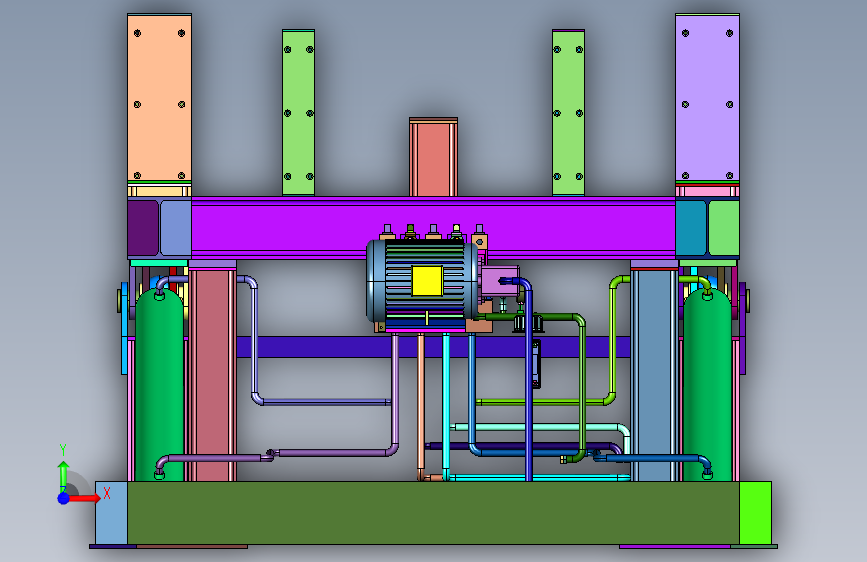Click the blue Z axis ball of the triad
This screenshot has width=867, height=562.
[63, 498]
